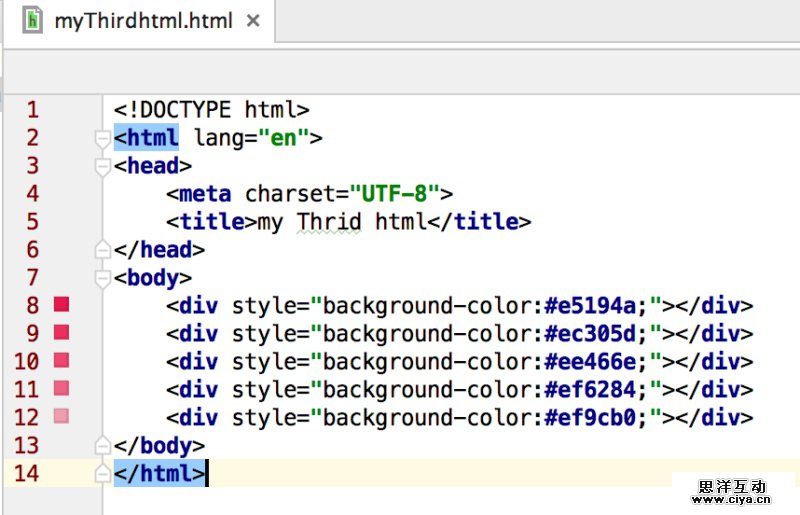
Task: Click line number 1 in the gutter
Action: click(33, 110)
